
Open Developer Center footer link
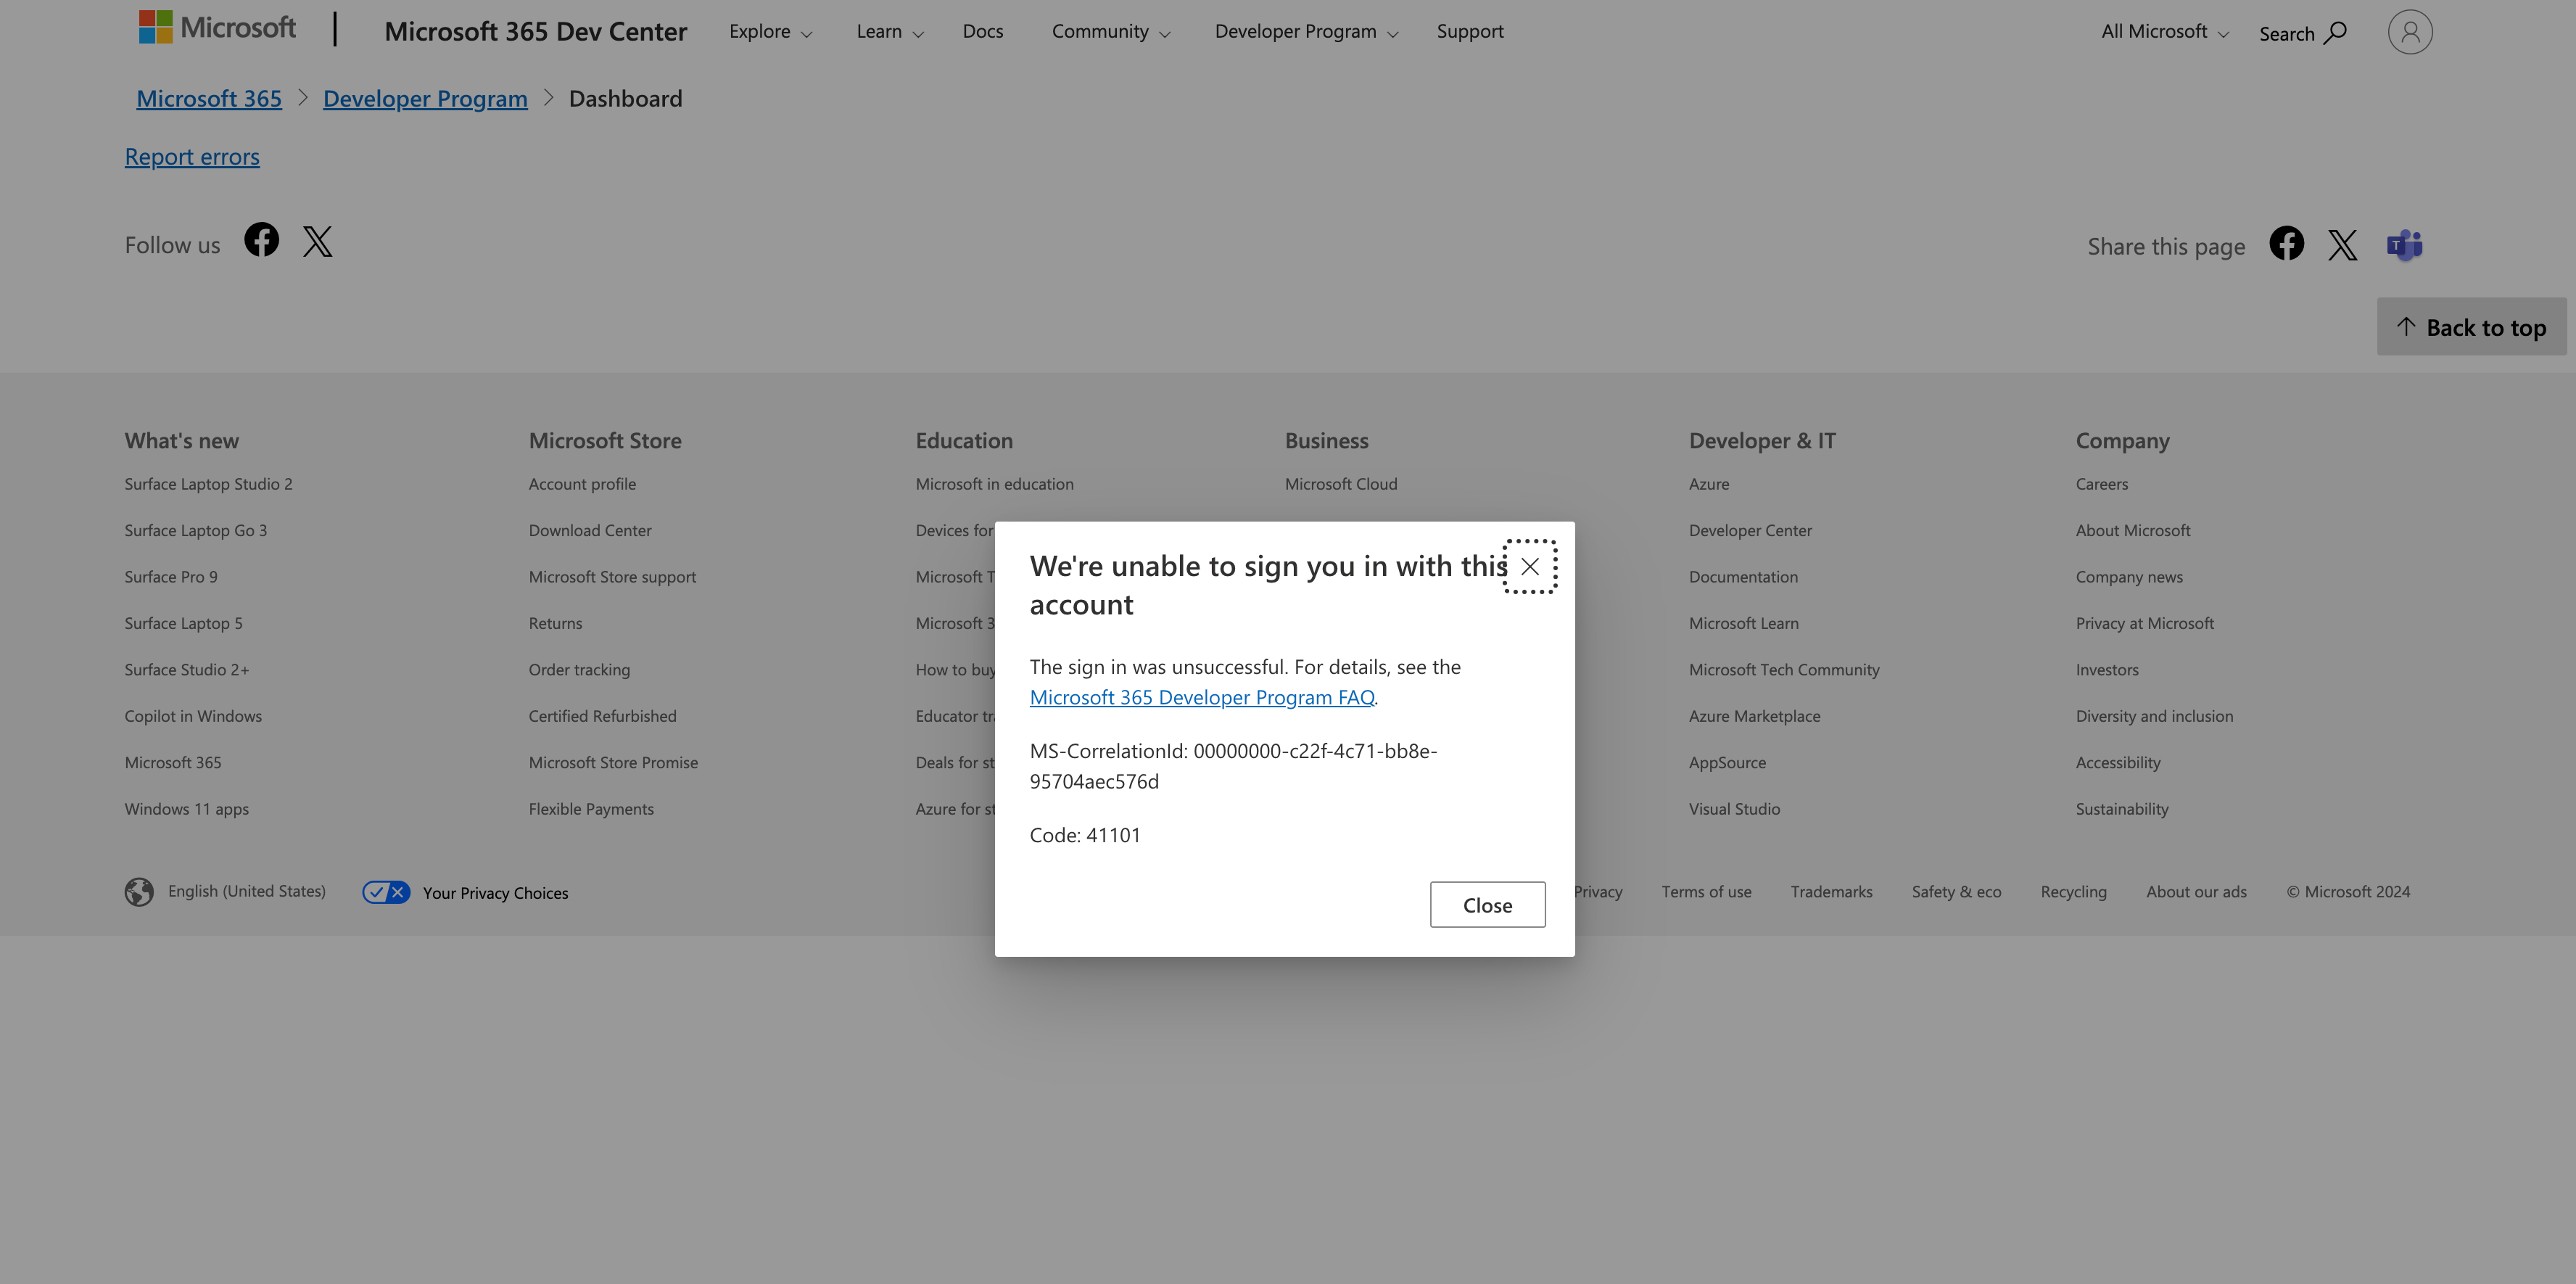1750,531
